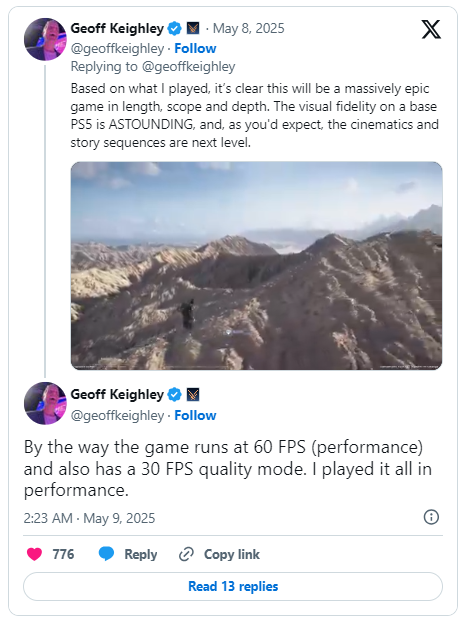467x621 pixels.
Task: Click the blue reply speech bubble icon
Action: pyautogui.click(x=106, y=554)
